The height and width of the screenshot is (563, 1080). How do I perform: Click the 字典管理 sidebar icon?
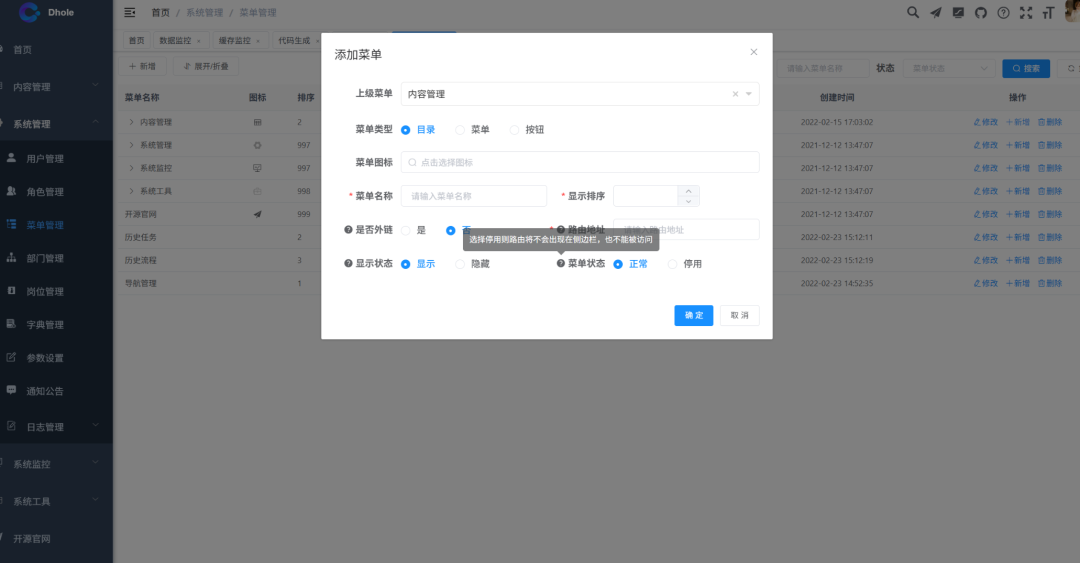point(11,324)
